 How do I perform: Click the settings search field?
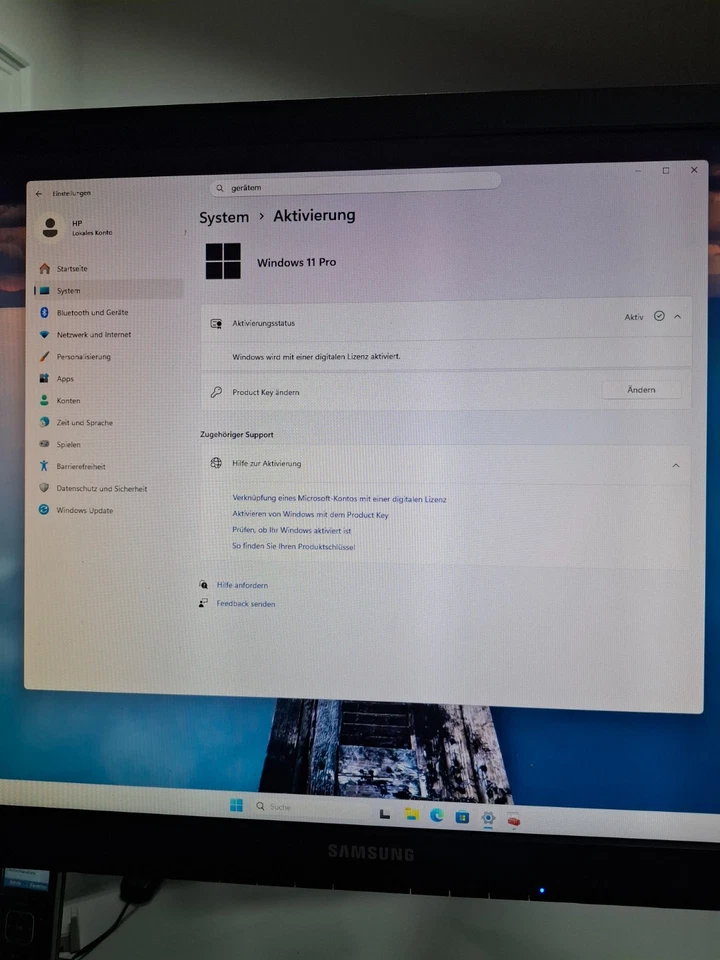click(355, 186)
